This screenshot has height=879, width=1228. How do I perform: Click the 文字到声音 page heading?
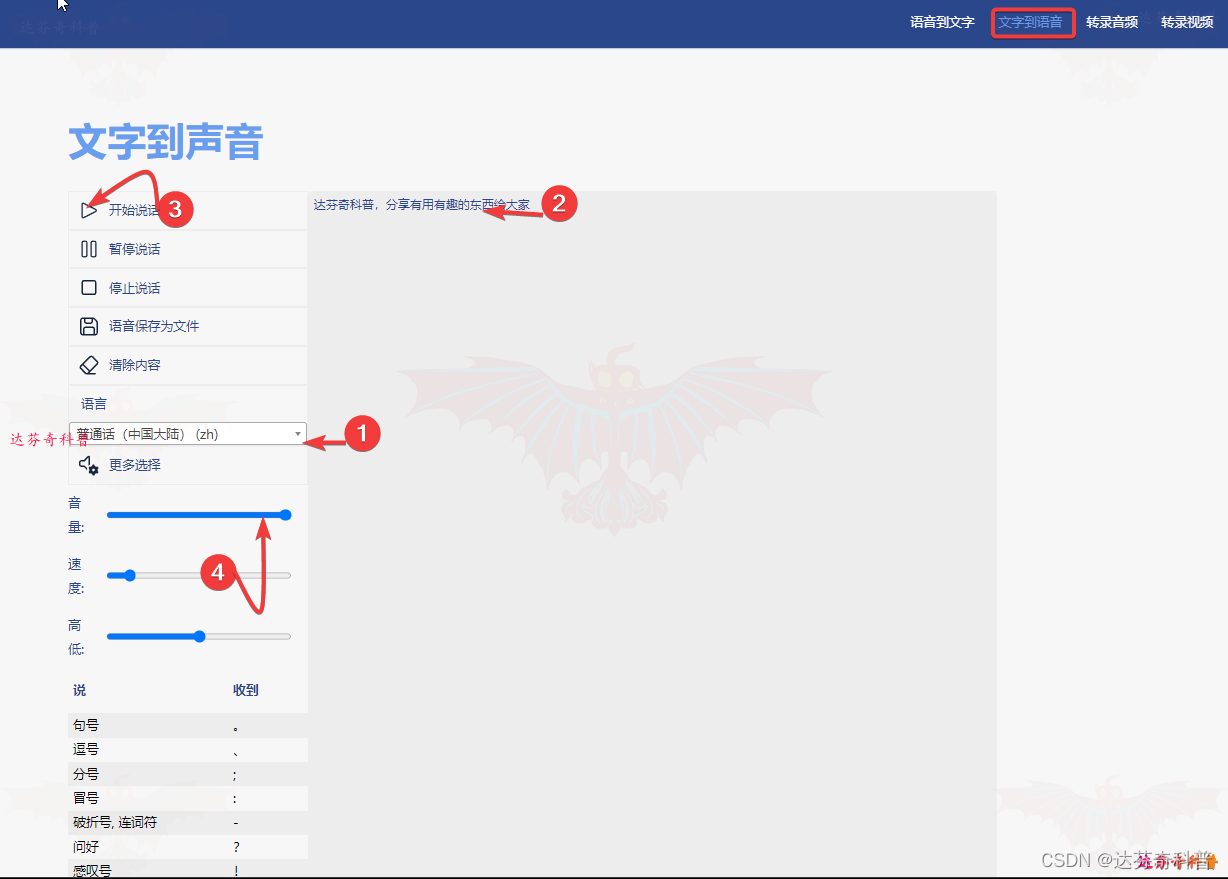tap(165, 143)
